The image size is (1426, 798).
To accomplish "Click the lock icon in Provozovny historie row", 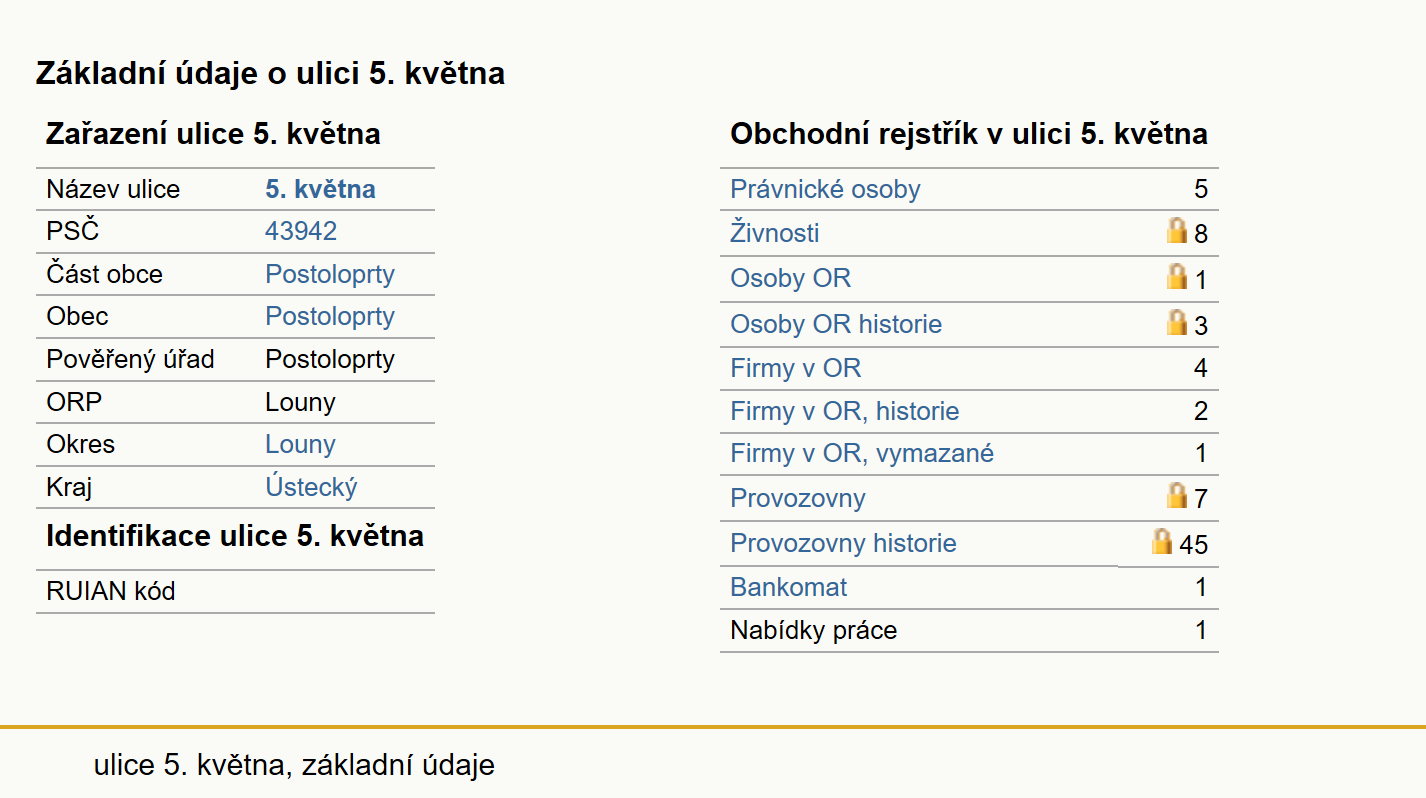I will click(x=1161, y=541).
